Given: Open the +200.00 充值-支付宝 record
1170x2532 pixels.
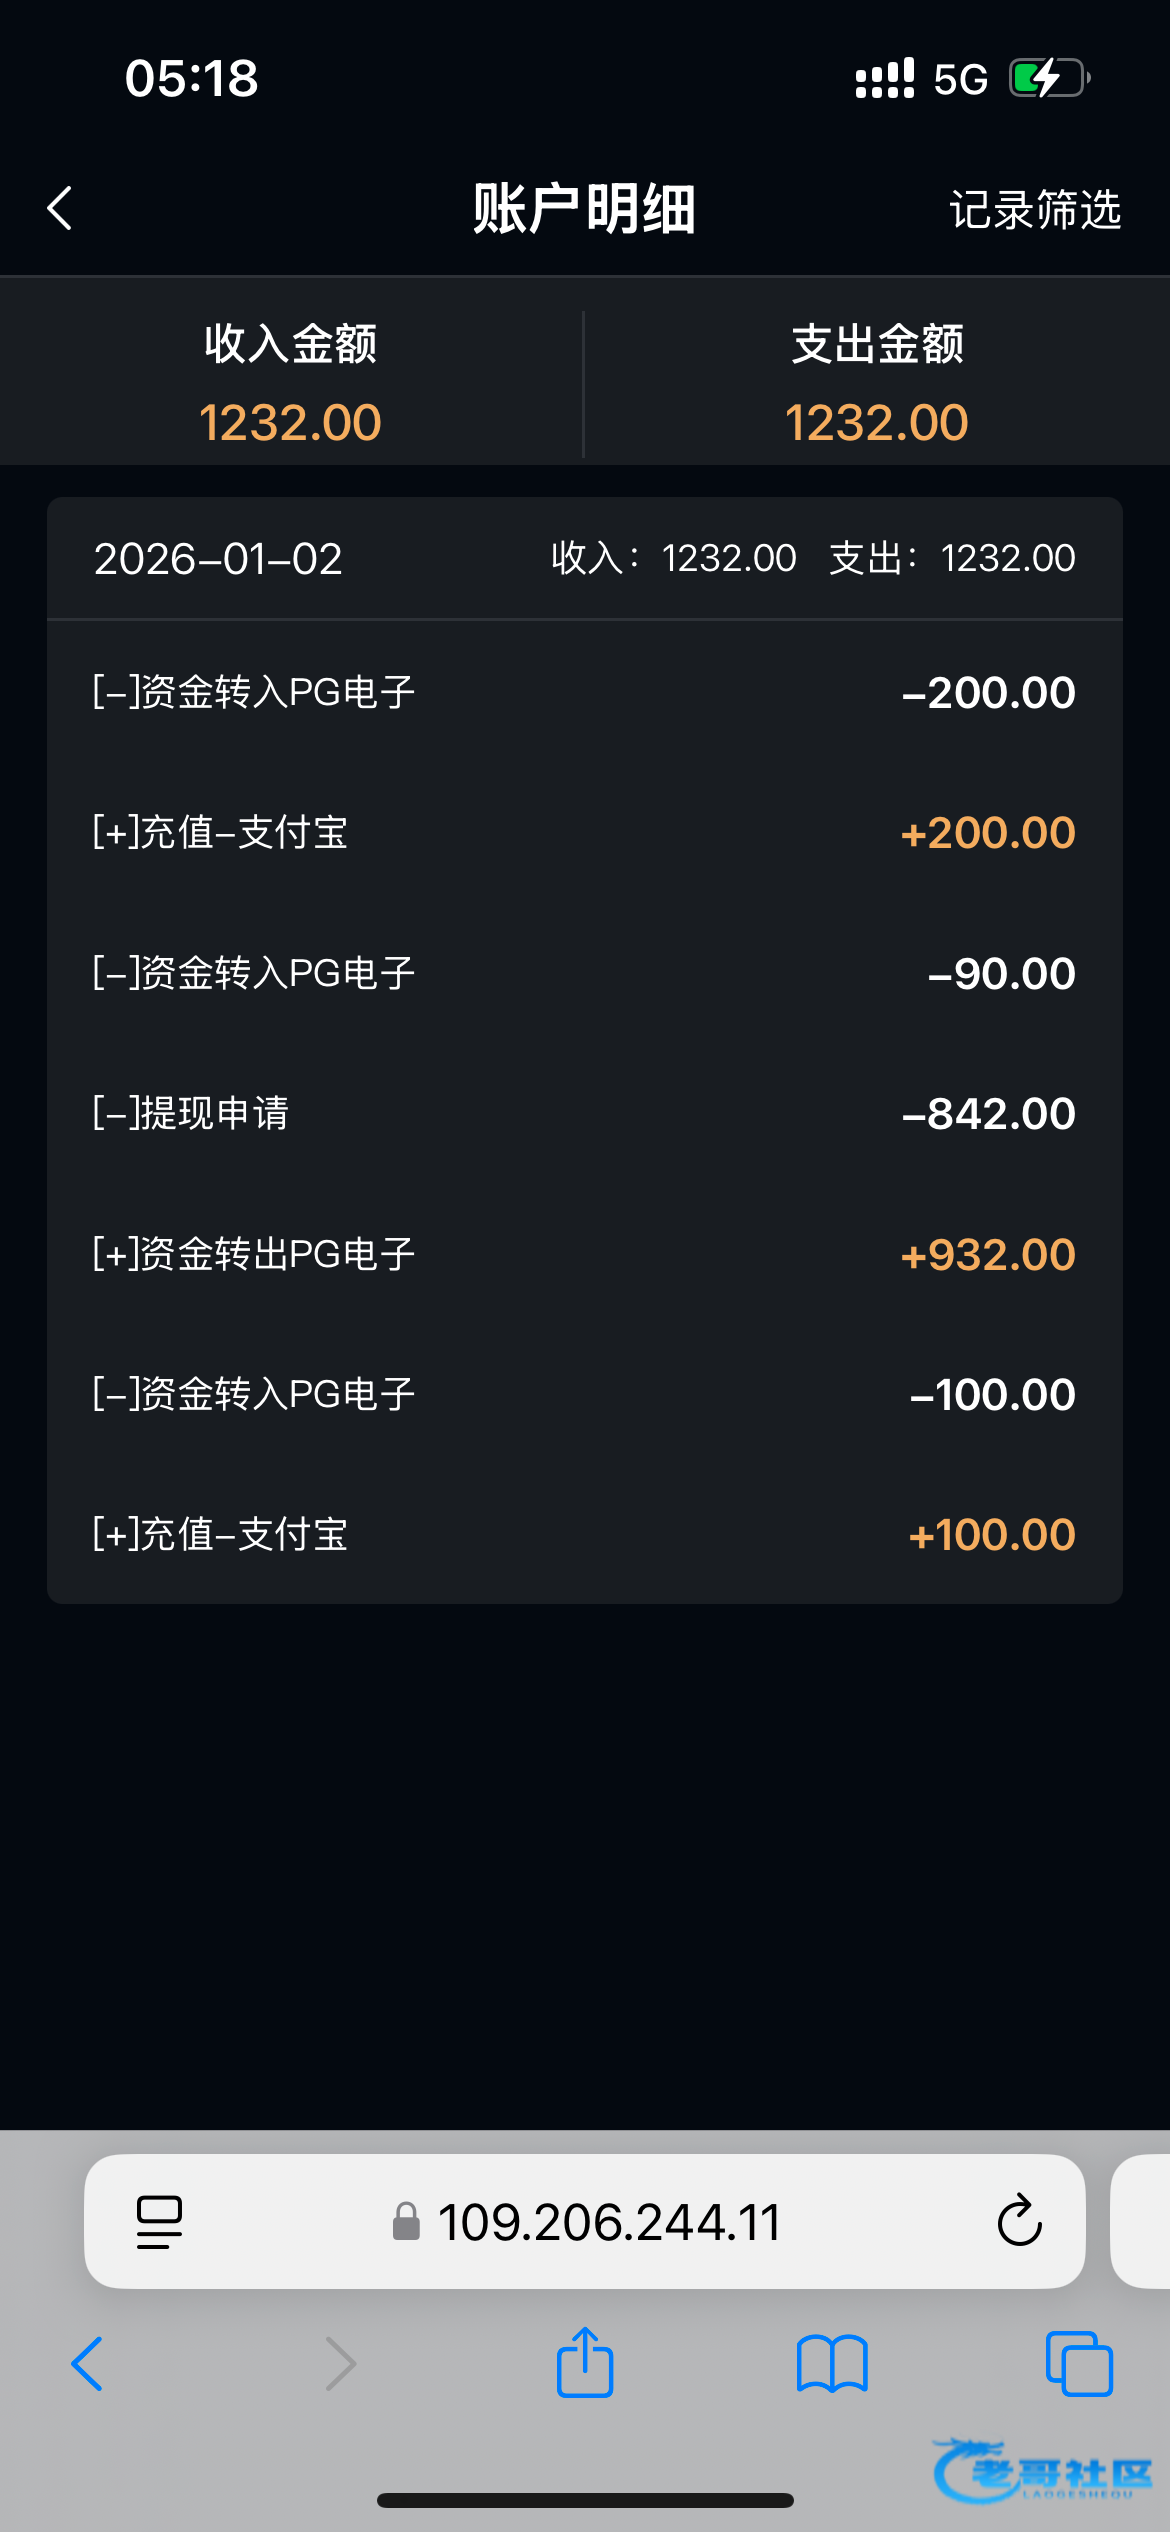Looking at the screenshot, I should tap(584, 832).
